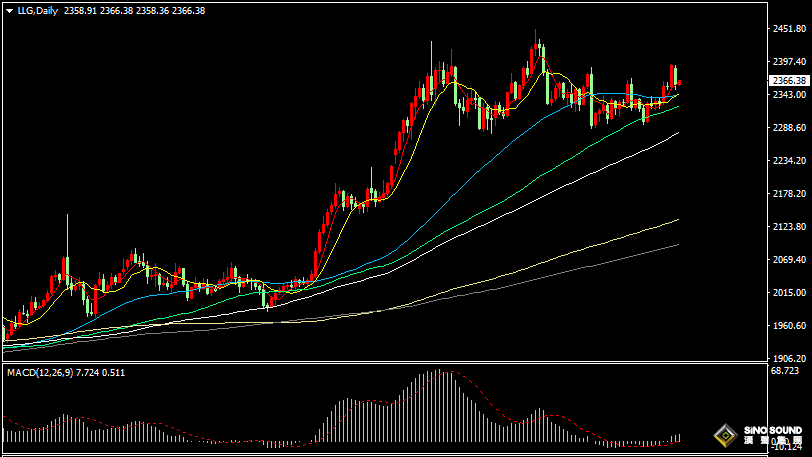Image resolution: width=812 pixels, height=457 pixels.
Task: Click the LLG,Daily chart title
Action: pyautogui.click(x=38, y=10)
